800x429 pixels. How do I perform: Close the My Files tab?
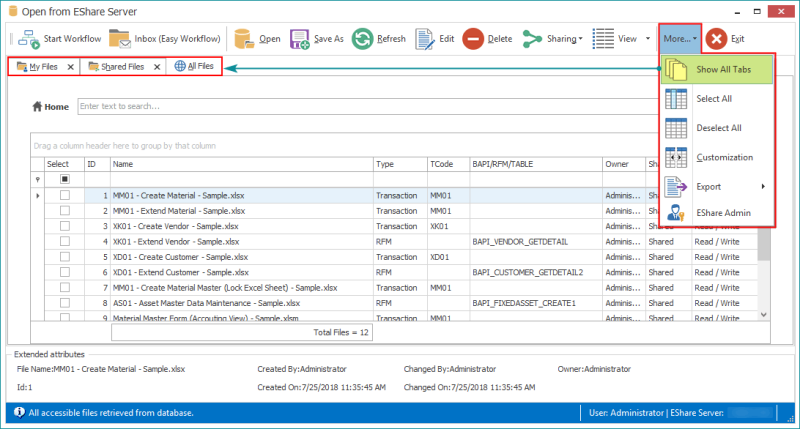pos(70,67)
